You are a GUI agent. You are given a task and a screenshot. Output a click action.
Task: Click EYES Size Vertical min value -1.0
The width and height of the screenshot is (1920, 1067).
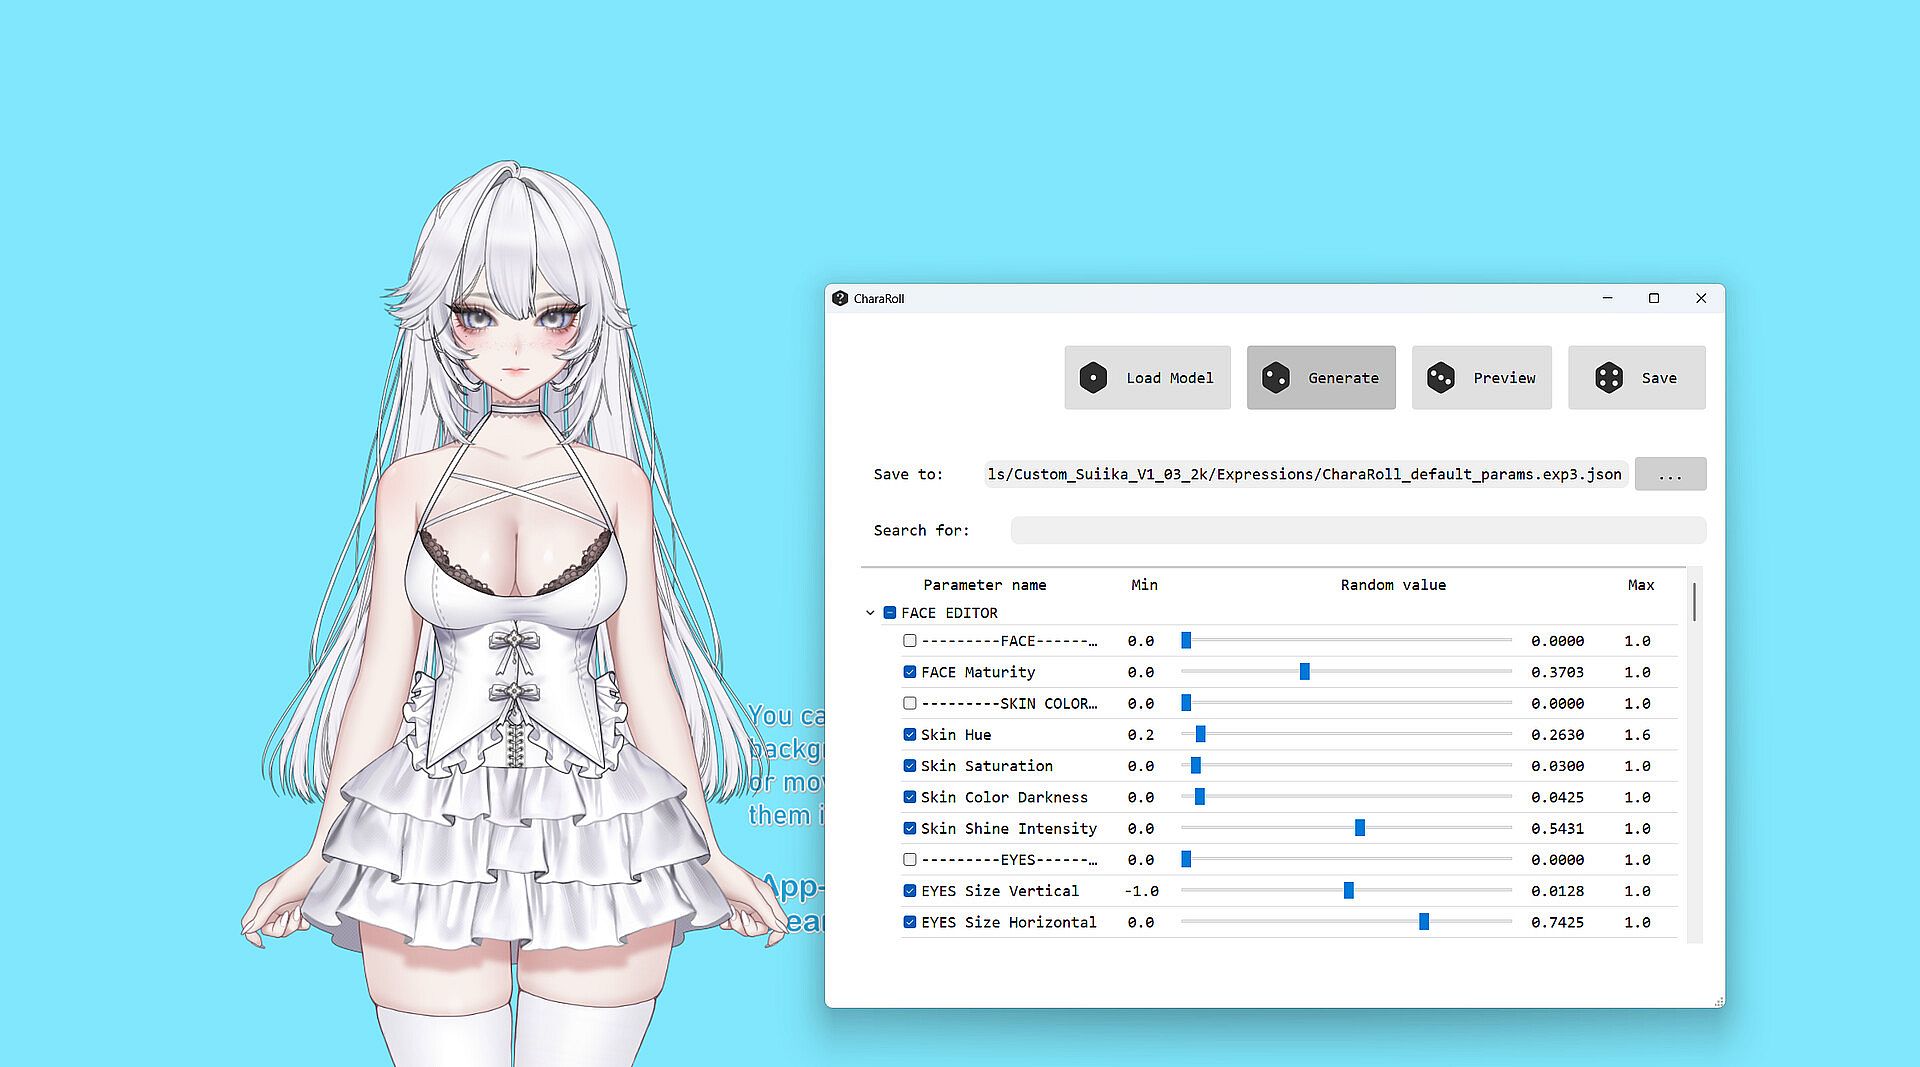click(1141, 891)
